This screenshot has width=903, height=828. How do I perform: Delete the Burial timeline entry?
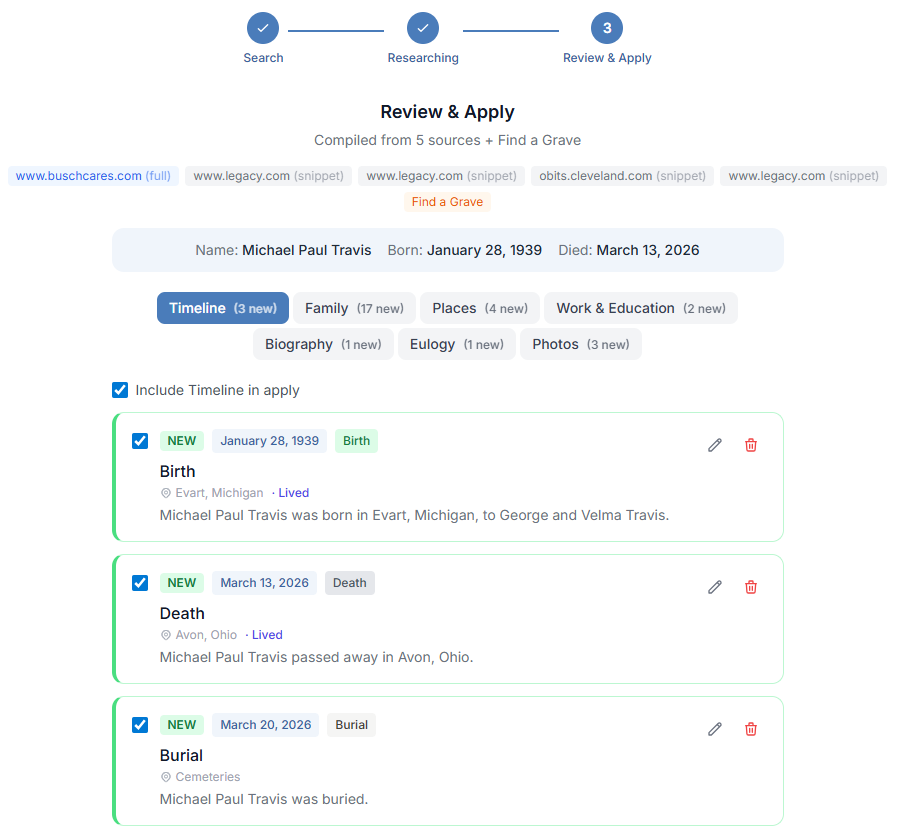click(750, 729)
